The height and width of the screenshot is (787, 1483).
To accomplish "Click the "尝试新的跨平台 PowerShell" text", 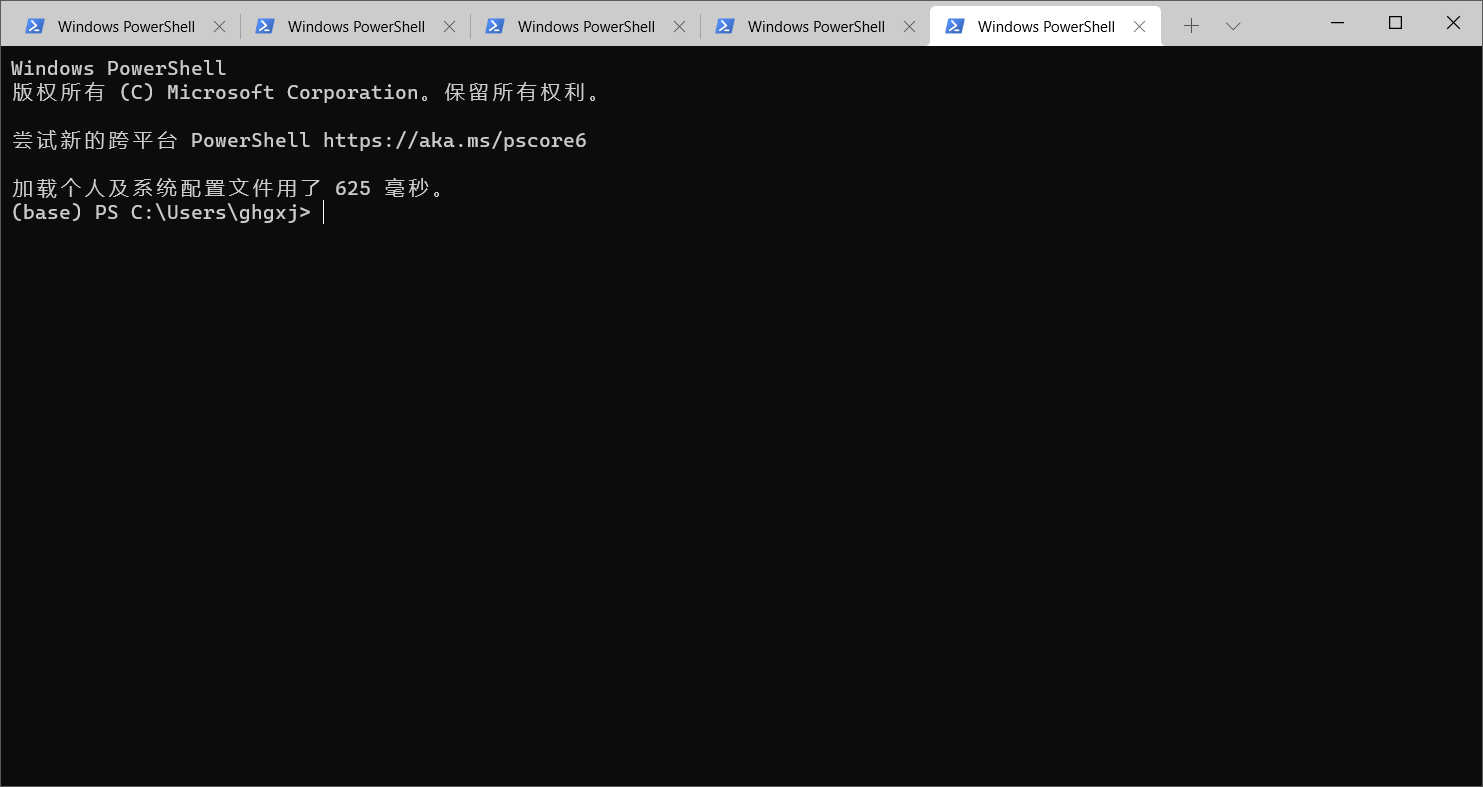I will 161,140.
